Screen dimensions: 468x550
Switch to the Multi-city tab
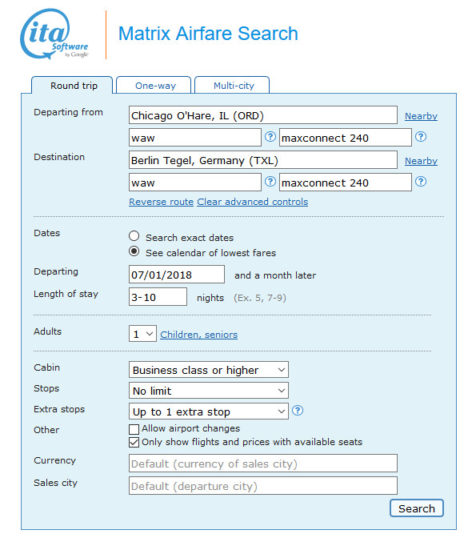click(x=232, y=85)
